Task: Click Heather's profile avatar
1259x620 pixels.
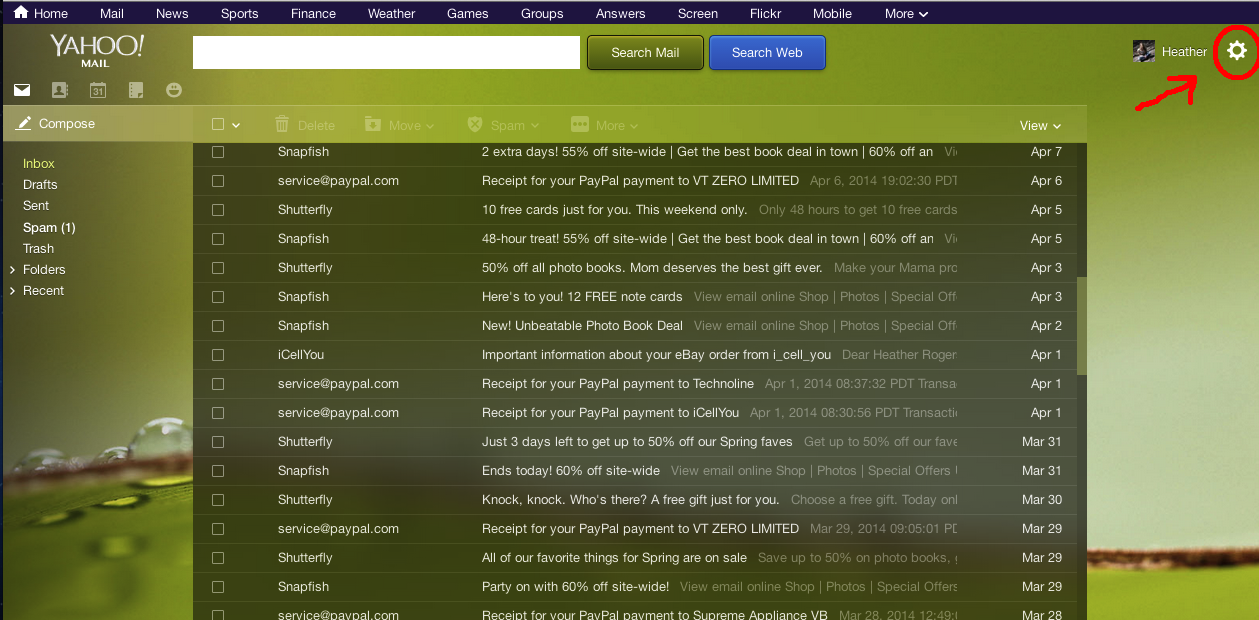Action: click(1144, 51)
